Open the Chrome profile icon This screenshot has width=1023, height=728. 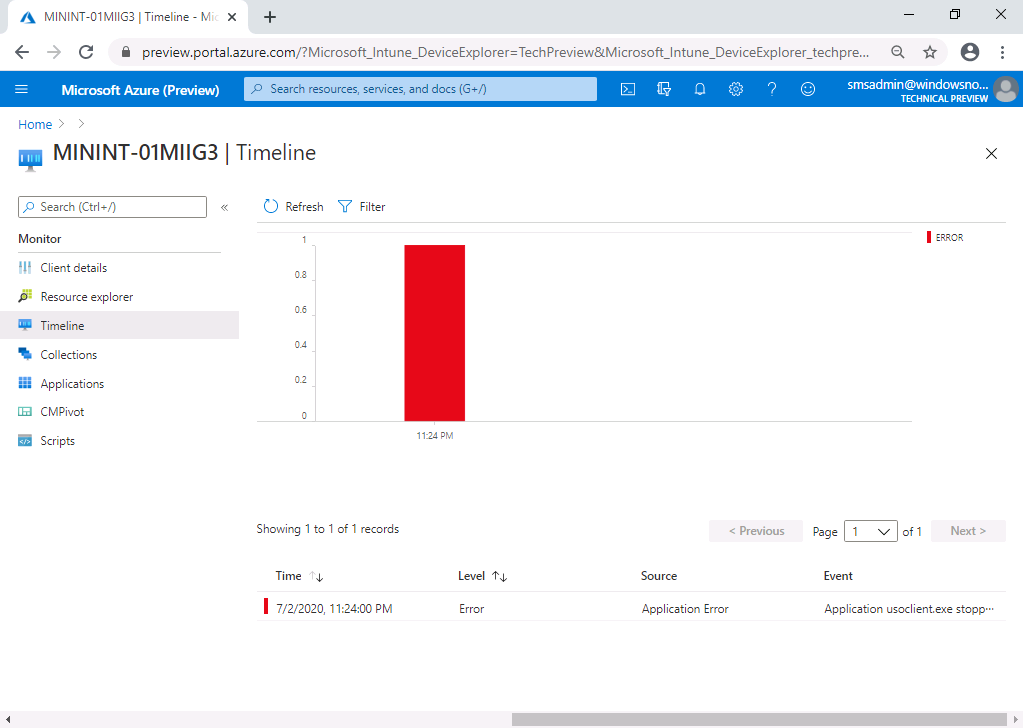coord(970,52)
